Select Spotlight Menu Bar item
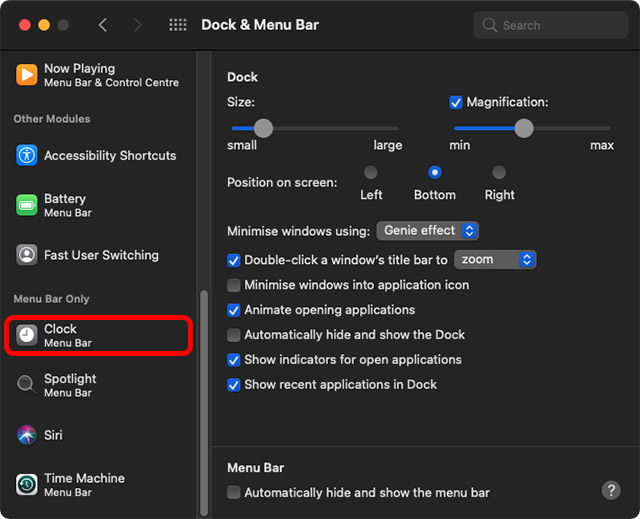This screenshot has height=519, width=640. (x=98, y=385)
